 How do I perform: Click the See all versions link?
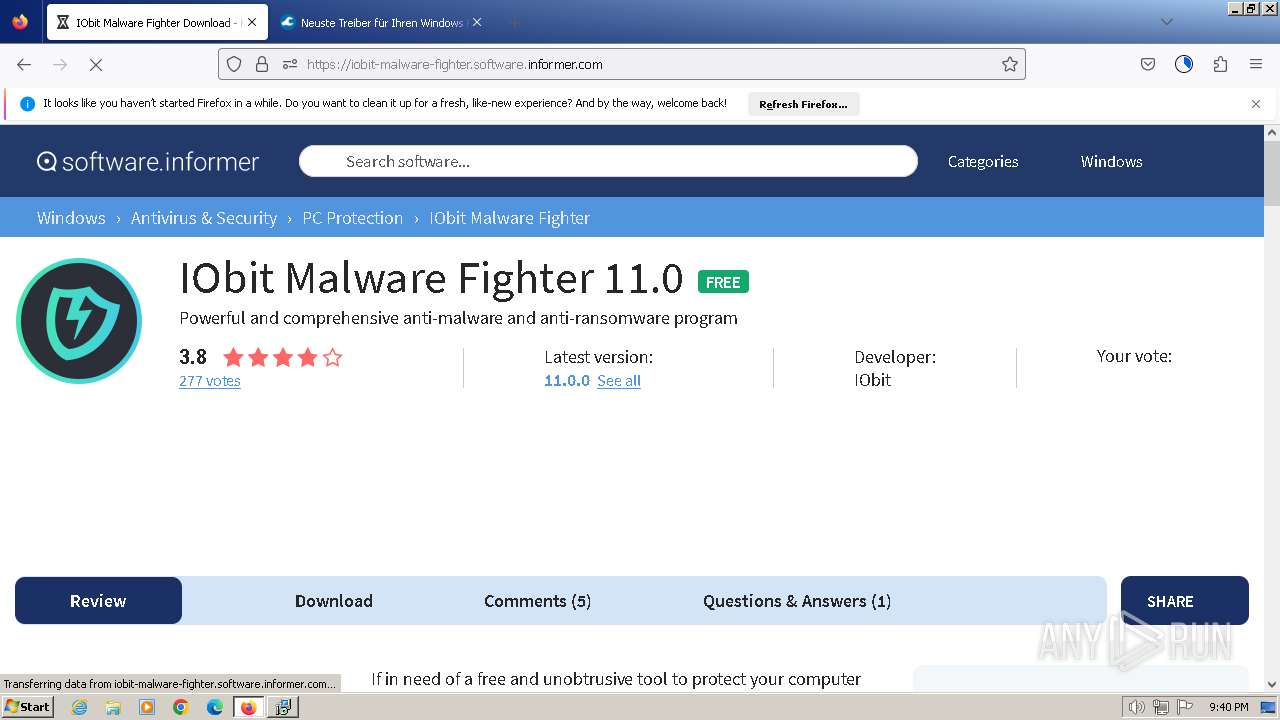tap(619, 381)
